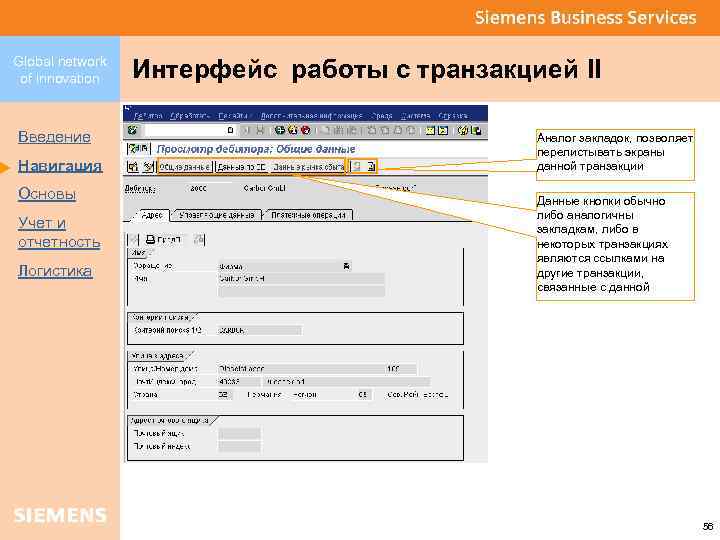Click the Display/Change toggle icon
Screen dimensions: 720x540
coord(148,167)
